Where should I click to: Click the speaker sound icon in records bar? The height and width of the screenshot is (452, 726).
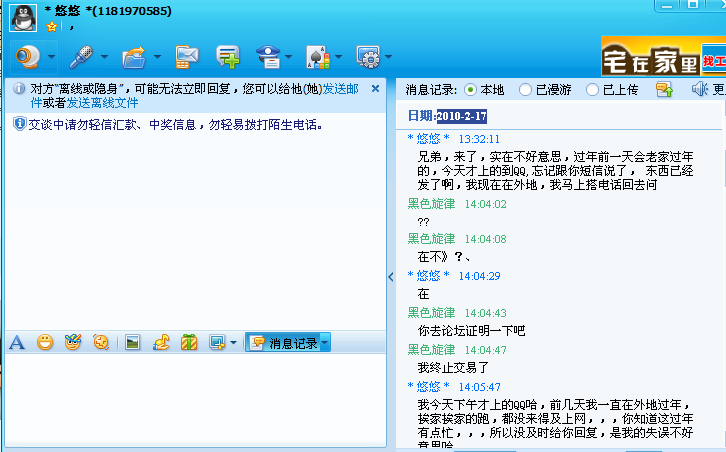coord(700,89)
